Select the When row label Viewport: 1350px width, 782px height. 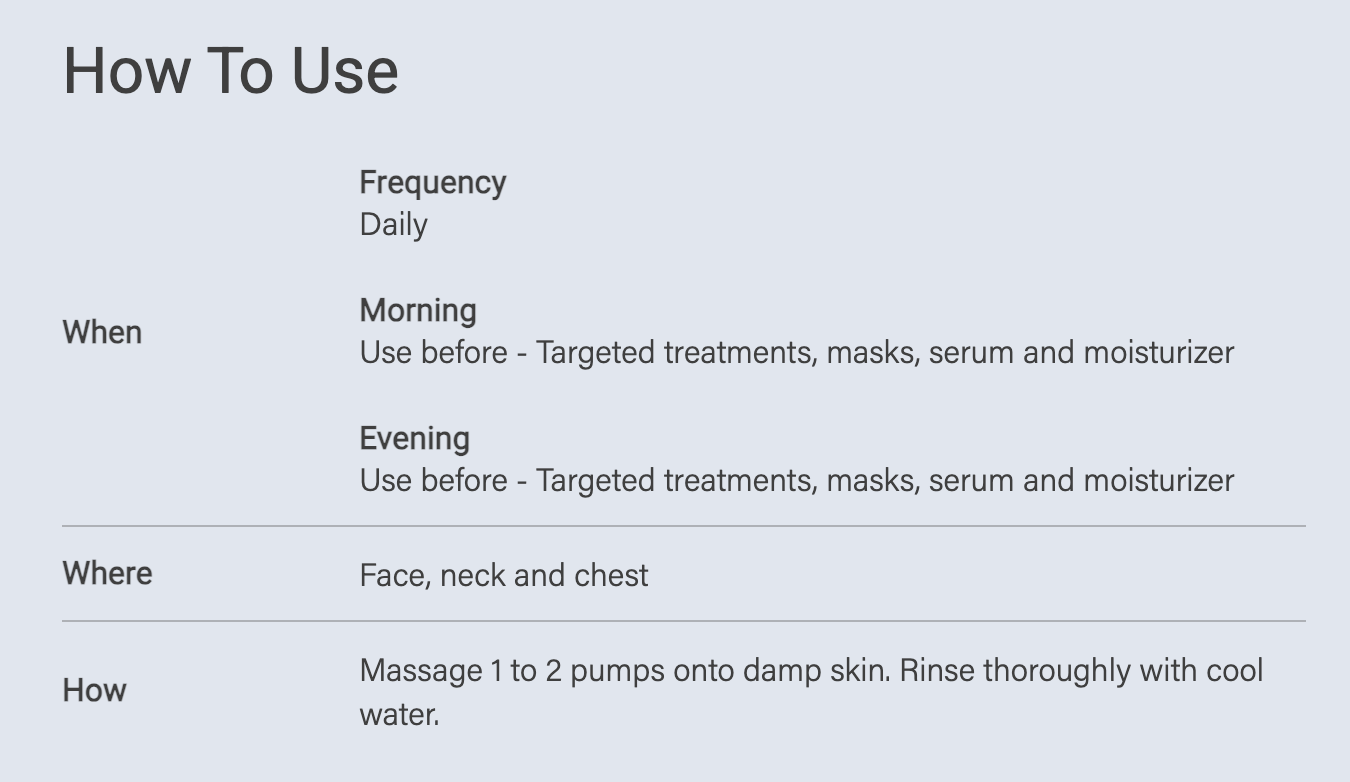(x=102, y=332)
